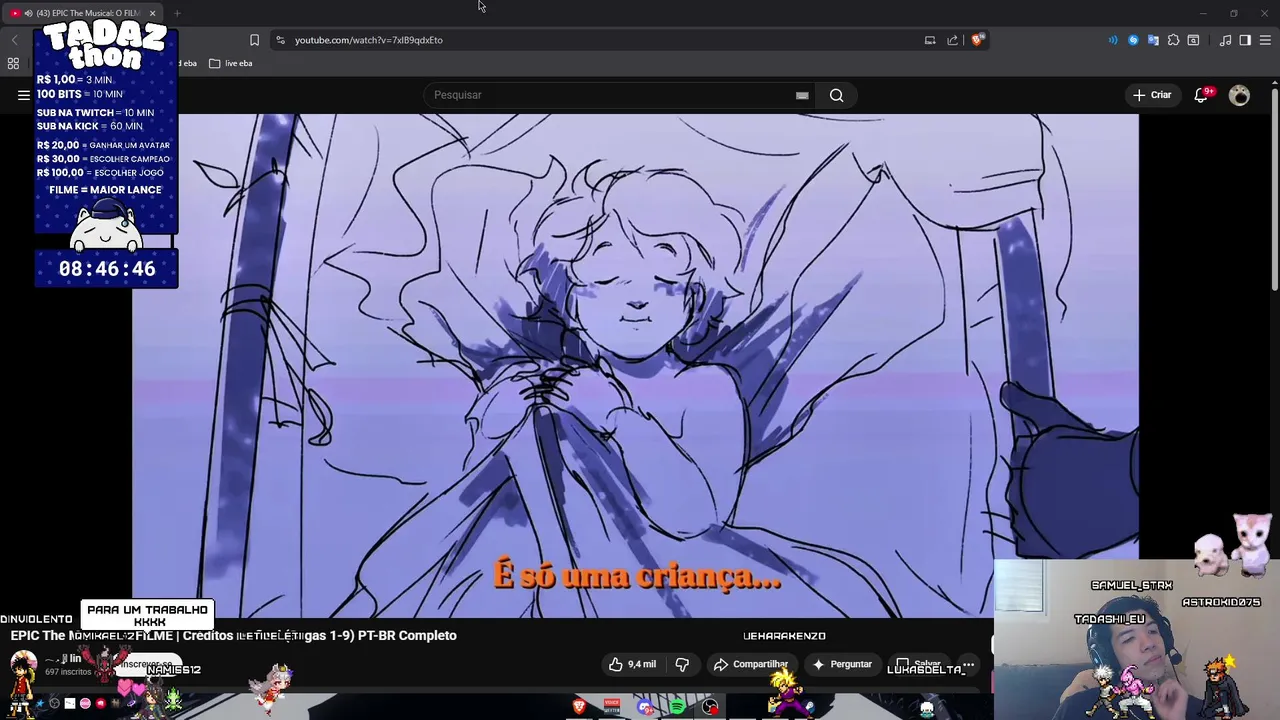Mute tab via speaker icon on tab

tap(28, 13)
